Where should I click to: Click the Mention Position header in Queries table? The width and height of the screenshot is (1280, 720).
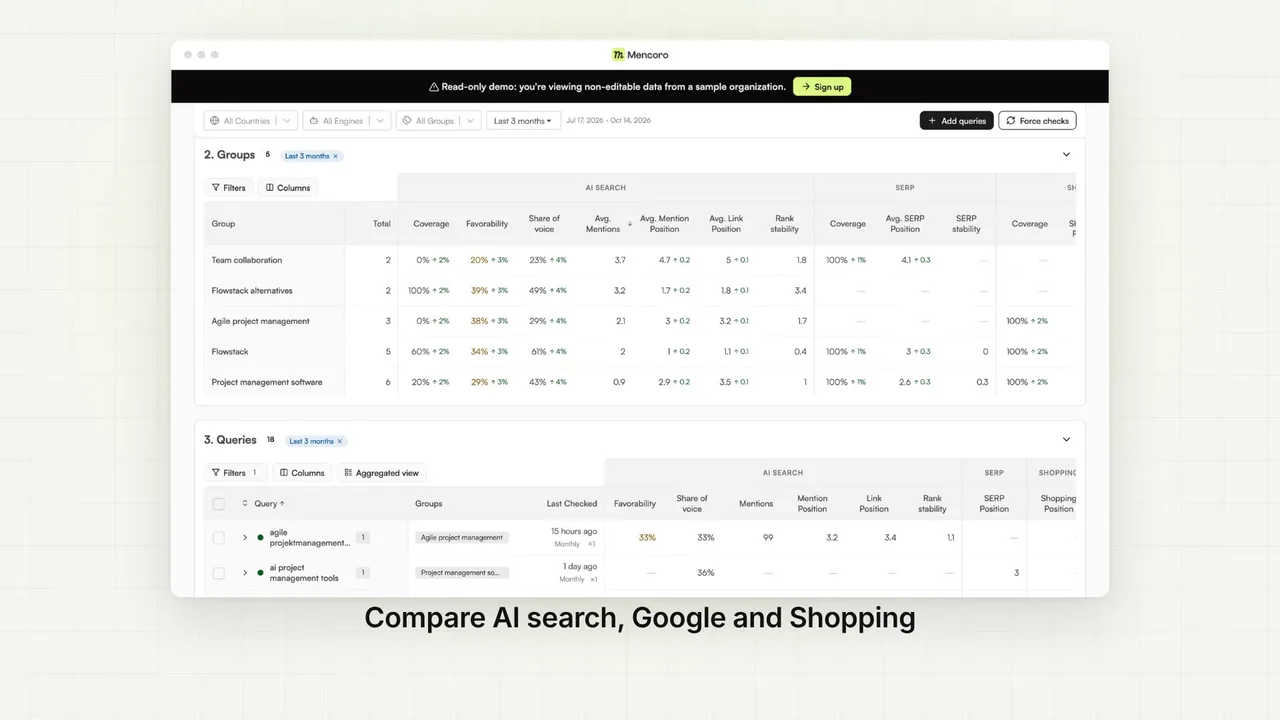click(x=812, y=504)
